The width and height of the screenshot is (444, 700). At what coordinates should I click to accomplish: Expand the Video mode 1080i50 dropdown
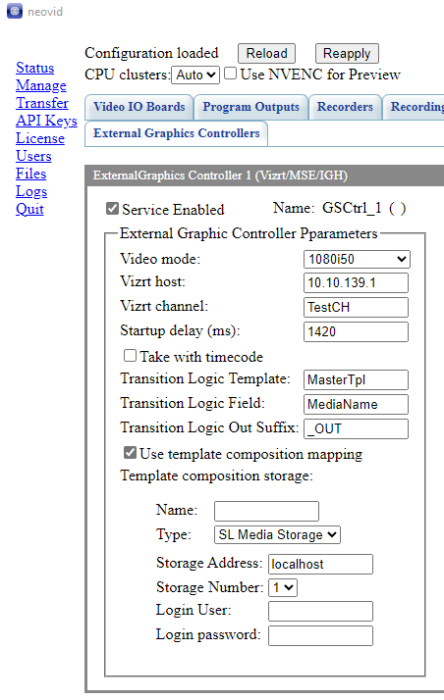pos(357,259)
